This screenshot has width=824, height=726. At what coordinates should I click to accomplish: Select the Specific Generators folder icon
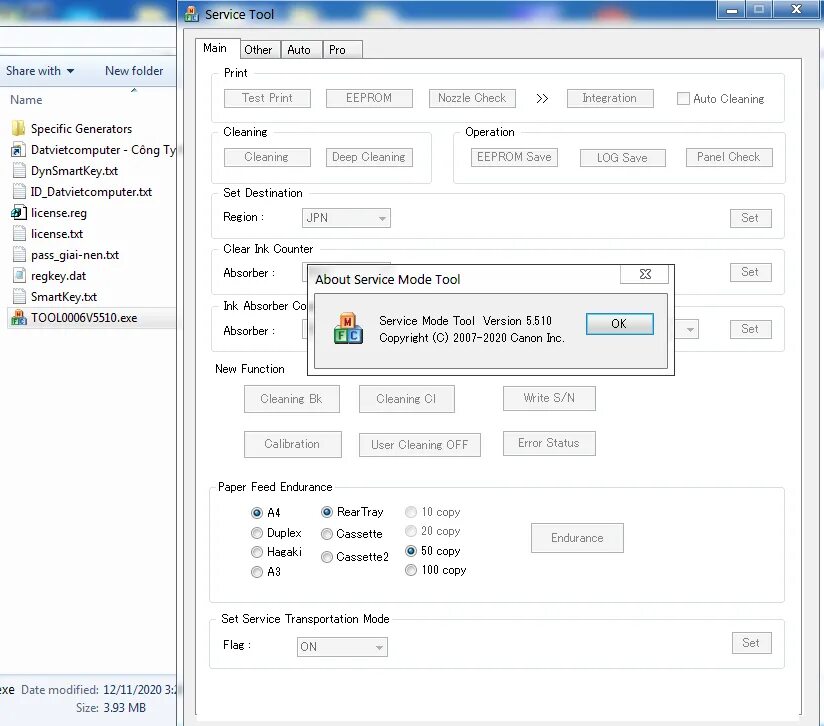pyautogui.click(x=18, y=128)
